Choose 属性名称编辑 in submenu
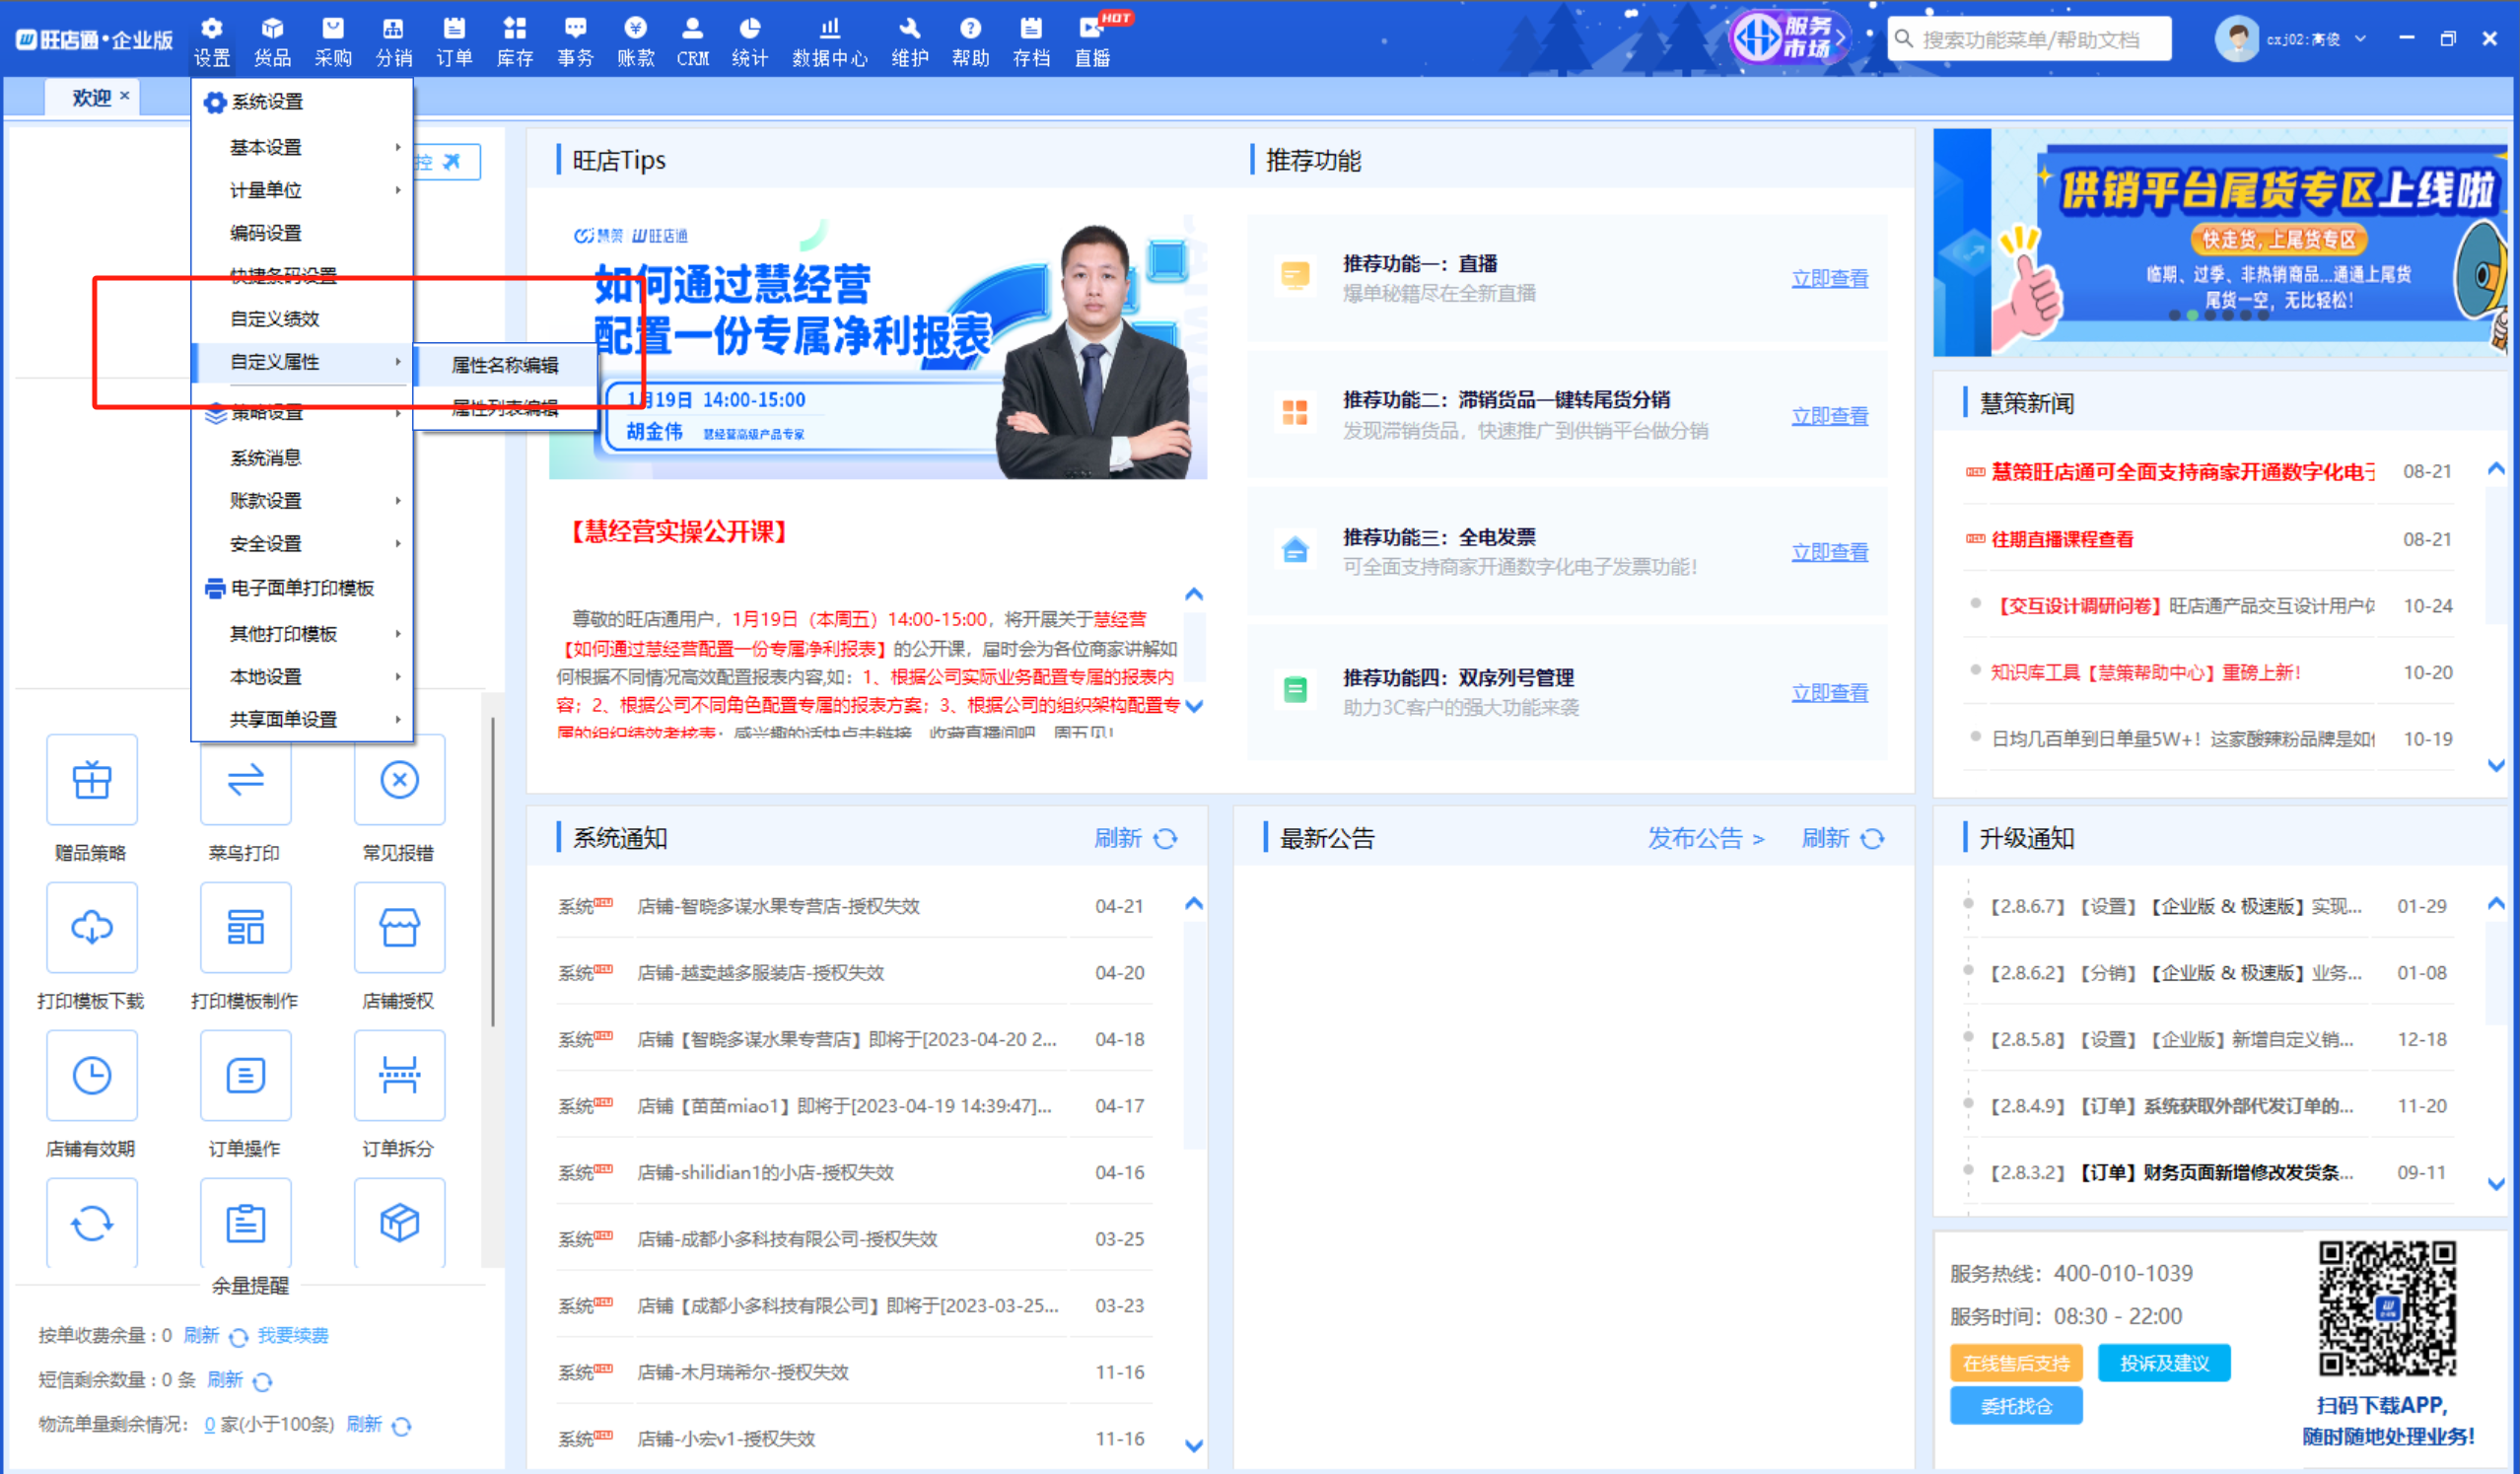This screenshot has width=2520, height=1474. pyautogui.click(x=505, y=365)
